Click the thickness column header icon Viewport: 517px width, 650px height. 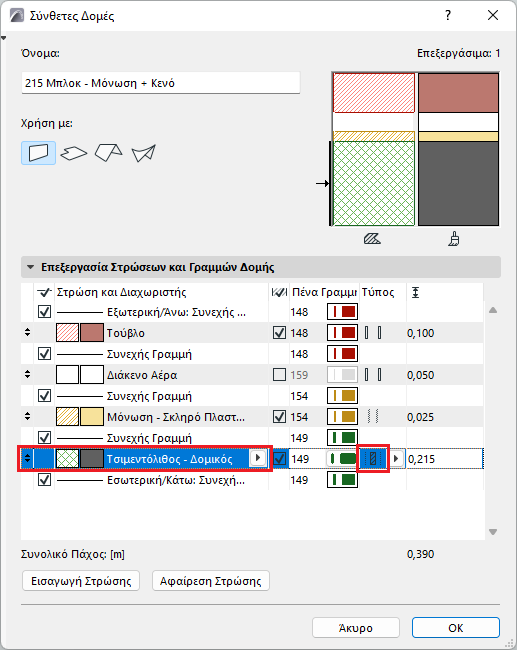[415, 293]
